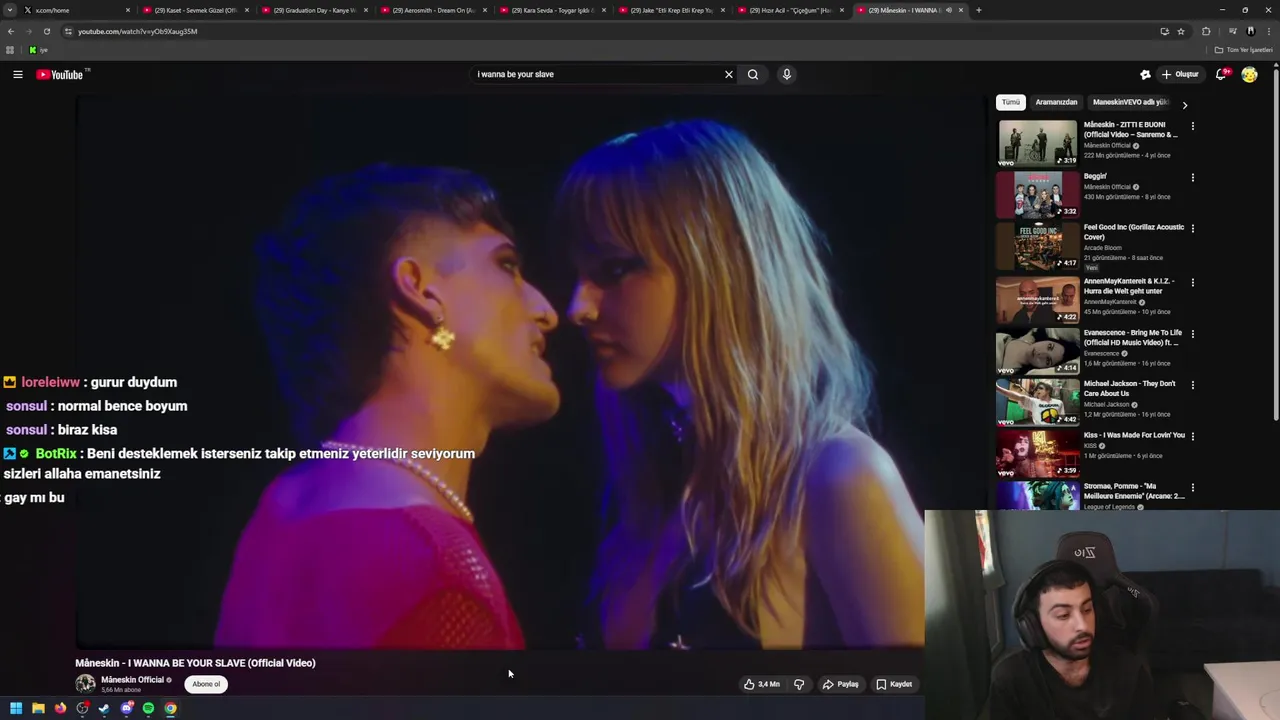Clear the search box with X icon
This screenshot has width=1280, height=720.
point(729,74)
